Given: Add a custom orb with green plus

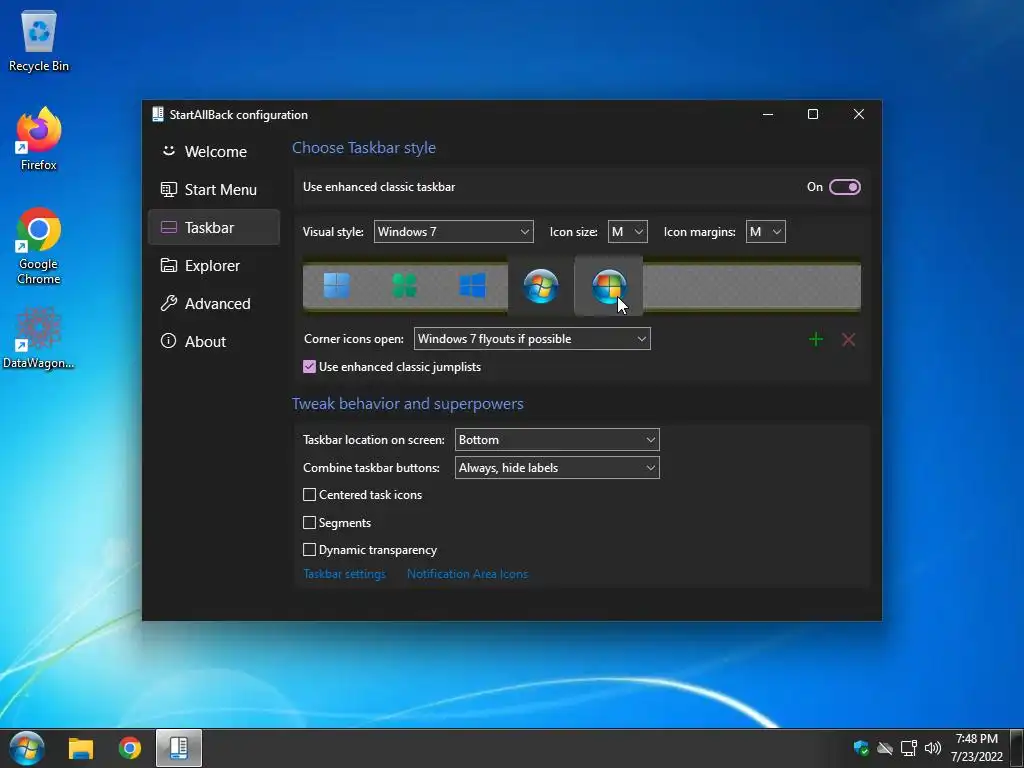Looking at the screenshot, I should point(816,339).
